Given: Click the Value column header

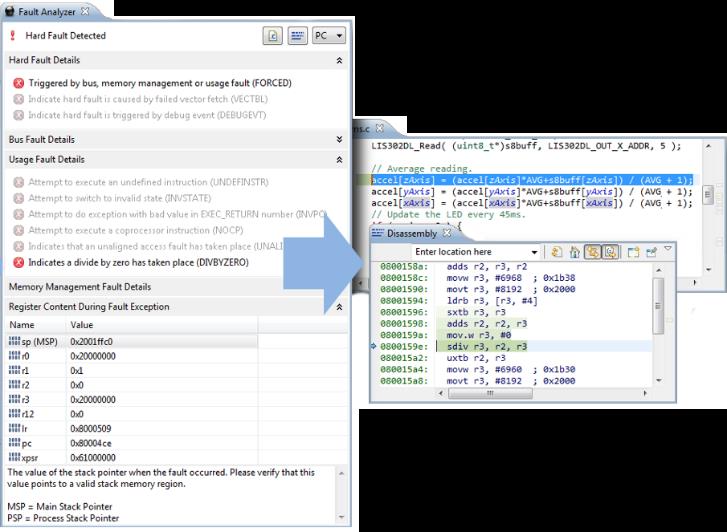Looking at the screenshot, I should pos(82,325).
